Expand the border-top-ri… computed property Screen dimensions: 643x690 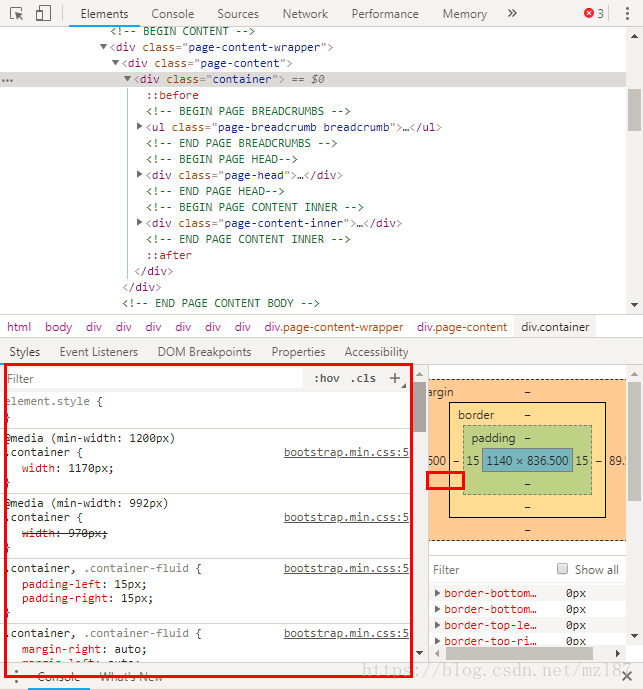pyautogui.click(x=437, y=641)
